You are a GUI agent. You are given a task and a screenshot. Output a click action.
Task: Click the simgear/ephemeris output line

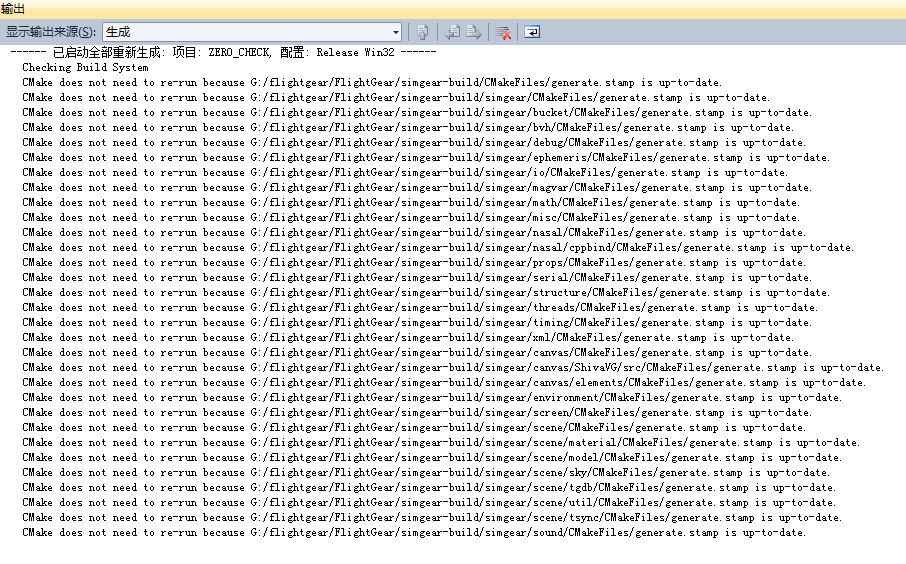pos(426,158)
